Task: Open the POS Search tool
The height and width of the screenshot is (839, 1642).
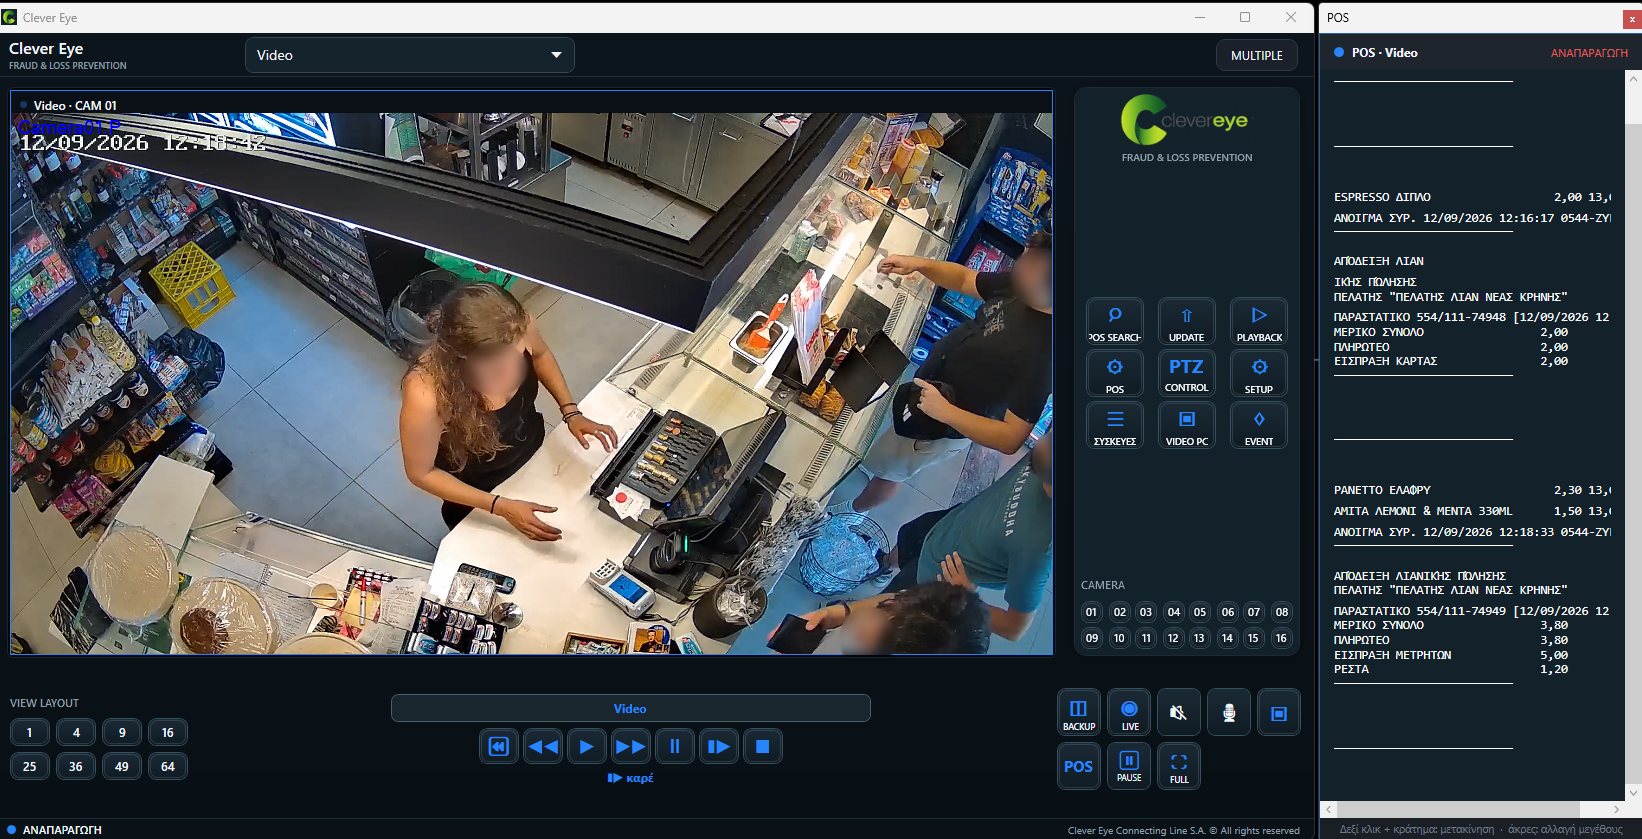Action: pos(1114,322)
